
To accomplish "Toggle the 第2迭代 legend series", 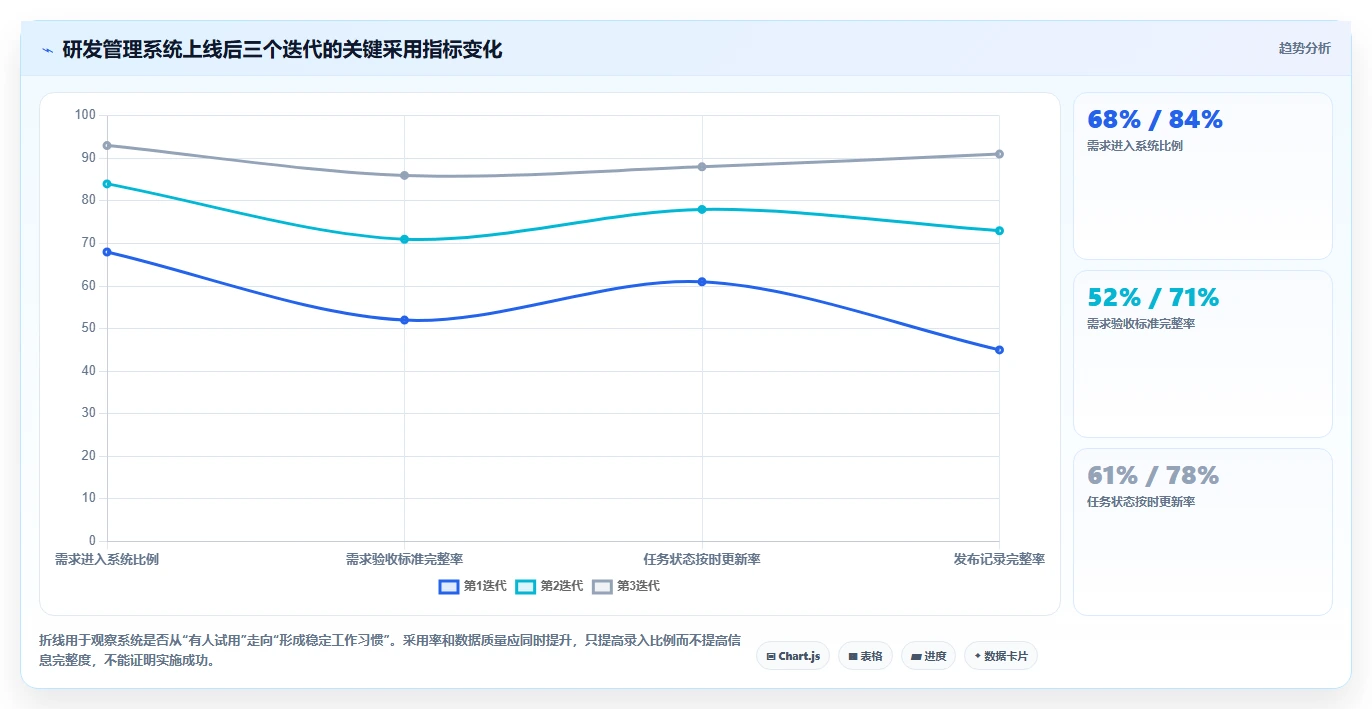I will pyautogui.click(x=549, y=586).
